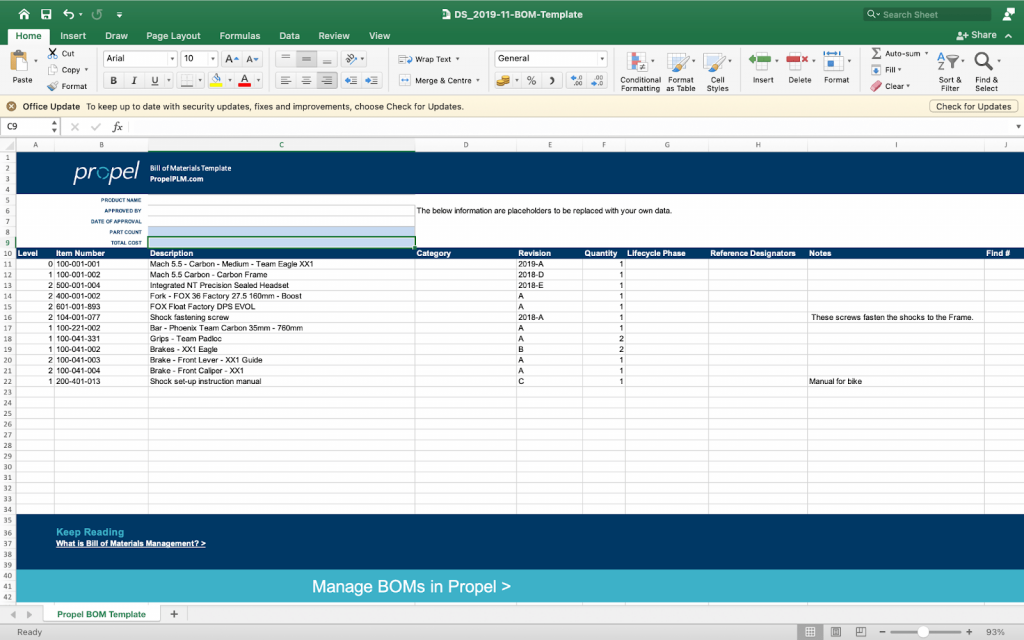Open Sort & Filter

click(x=950, y=72)
